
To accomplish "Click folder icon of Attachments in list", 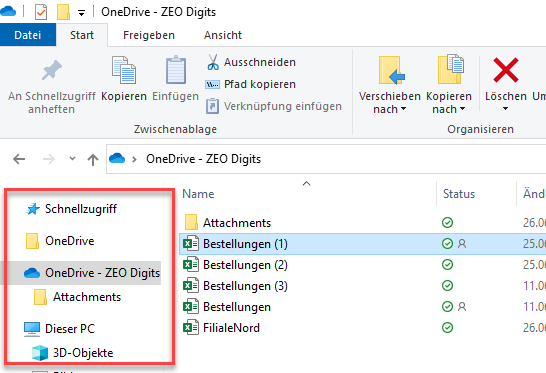I will click(191, 222).
